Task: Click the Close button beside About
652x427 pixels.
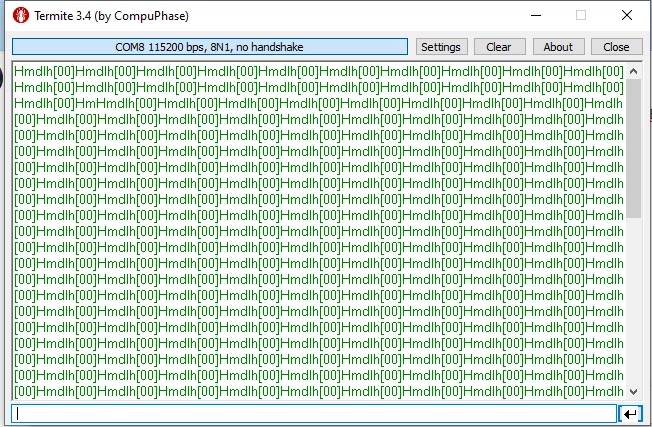Action: point(617,47)
